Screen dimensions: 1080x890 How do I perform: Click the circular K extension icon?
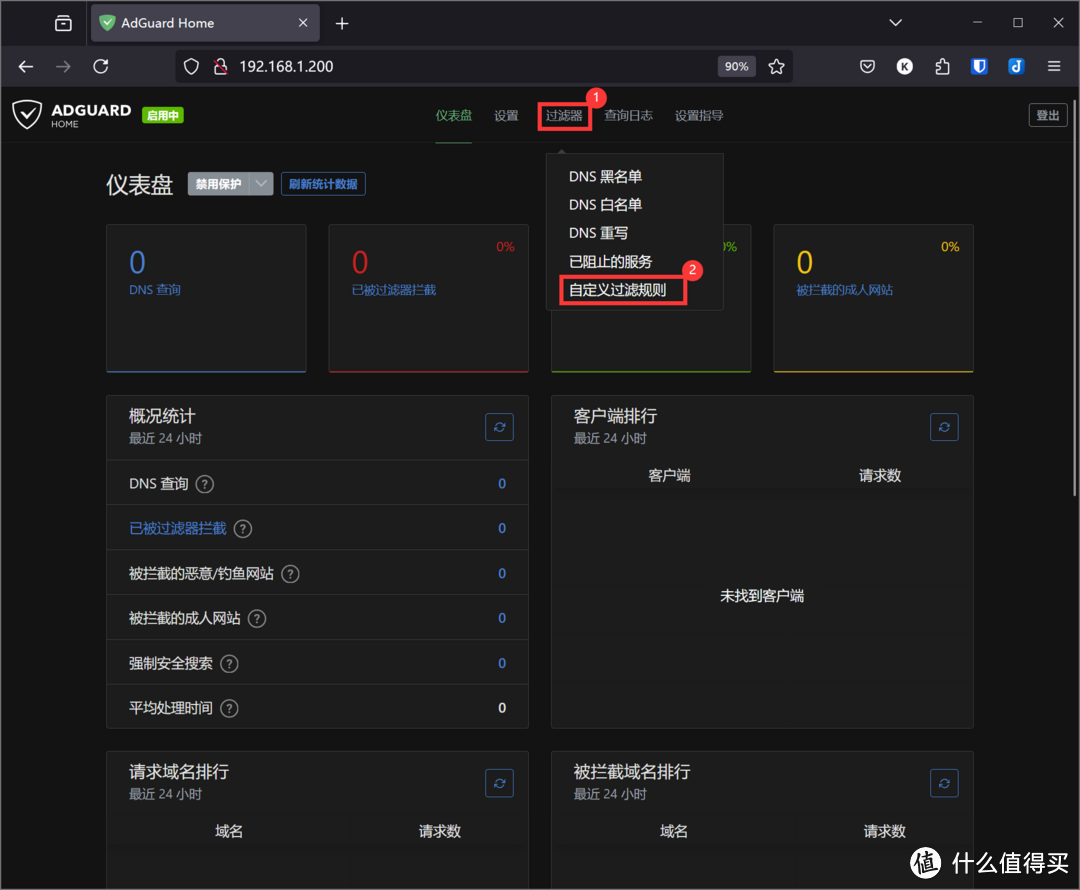904,66
